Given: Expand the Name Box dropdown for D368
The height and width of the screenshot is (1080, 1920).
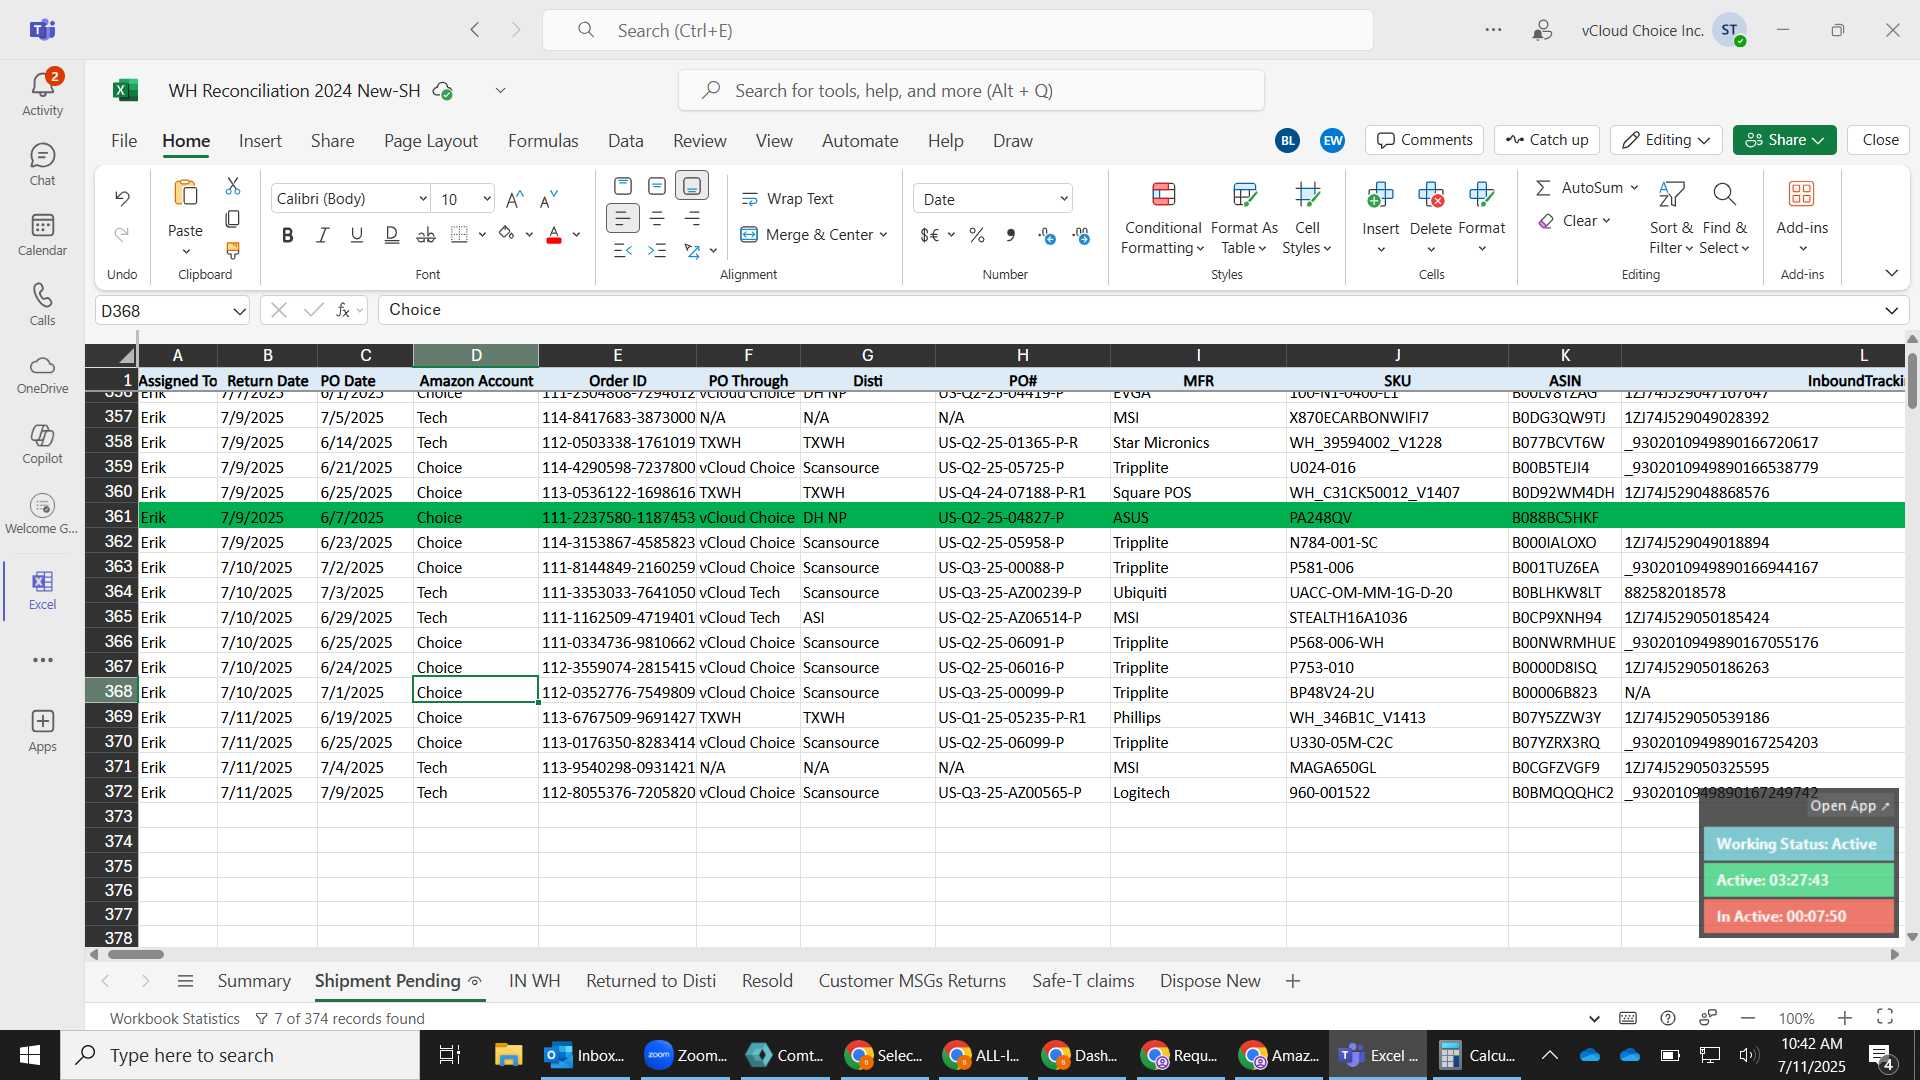Looking at the screenshot, I should point(239,311).
